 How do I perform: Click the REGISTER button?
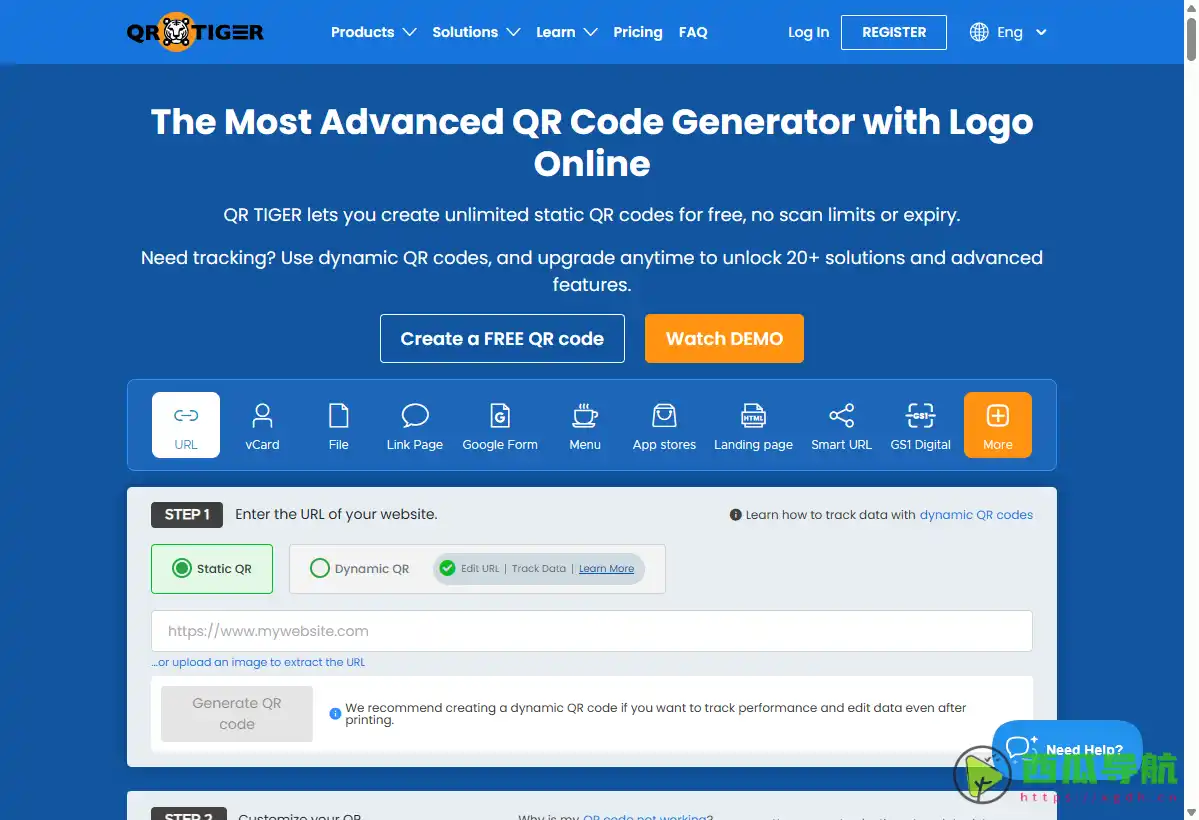[x=894, y=32]
